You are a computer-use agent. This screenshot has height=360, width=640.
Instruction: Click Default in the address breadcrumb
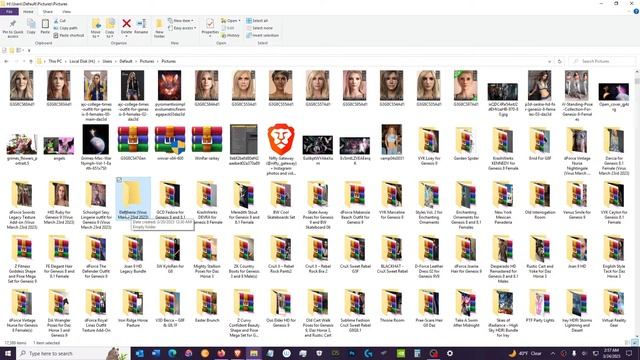(x=126, y=61)
